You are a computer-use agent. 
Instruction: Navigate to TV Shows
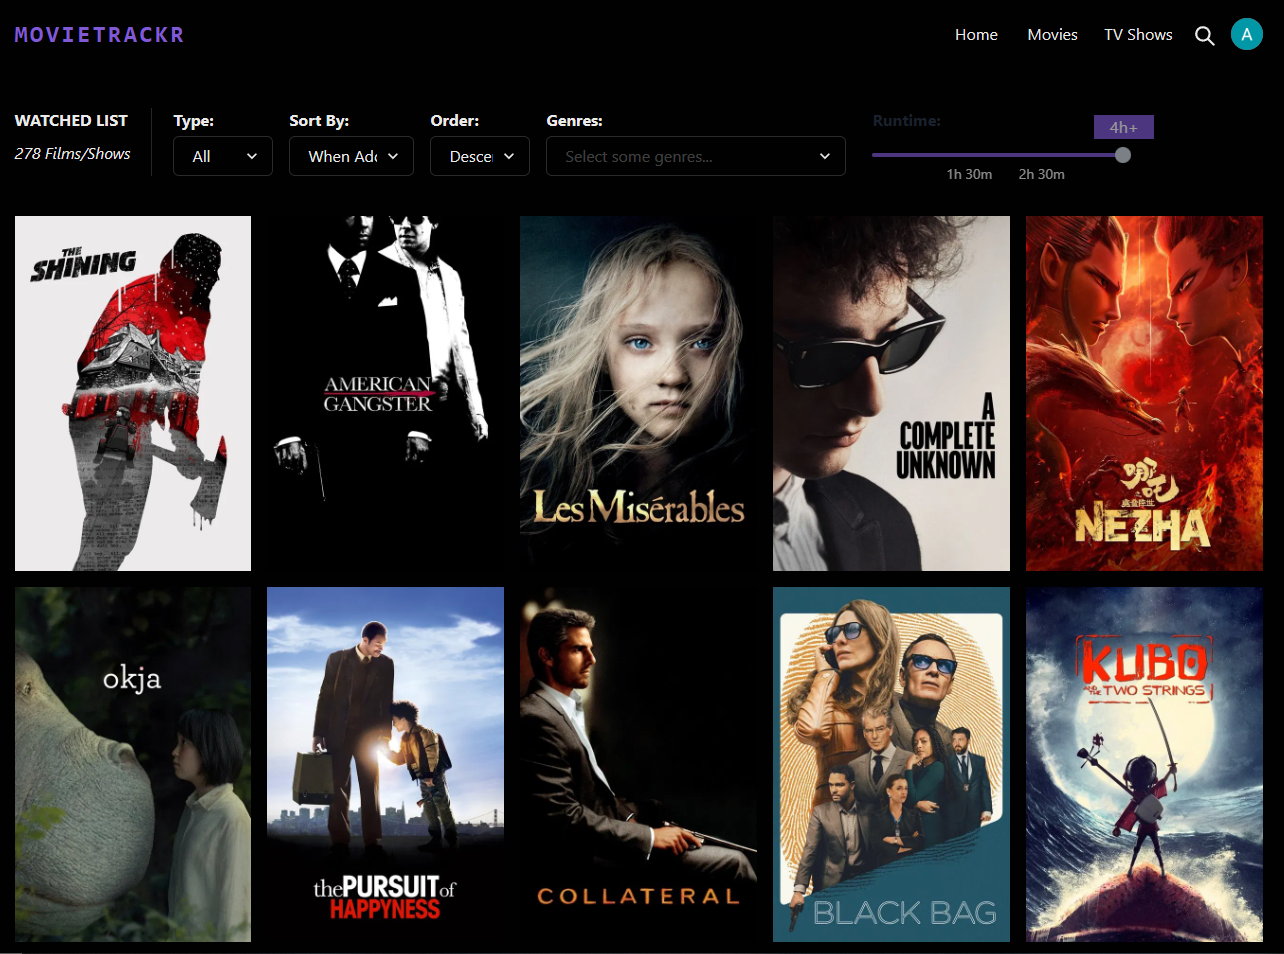coord(1138,35)
